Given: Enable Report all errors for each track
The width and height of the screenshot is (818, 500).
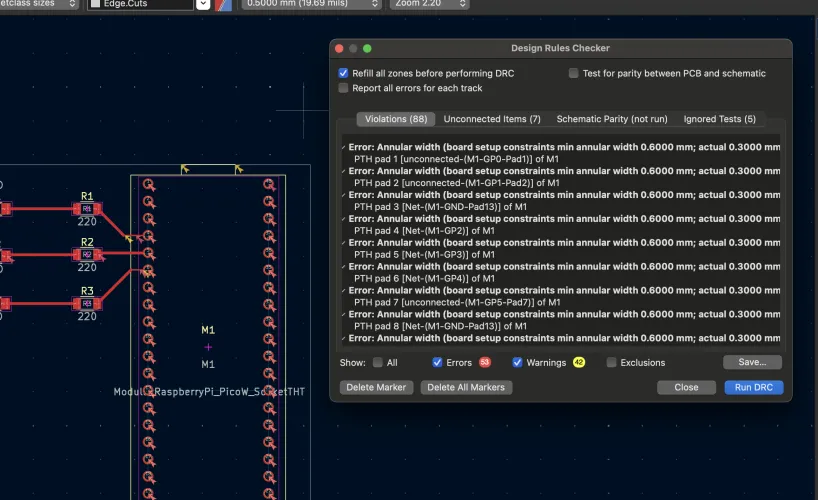Looking at the screenshot, I should point(343,88).
